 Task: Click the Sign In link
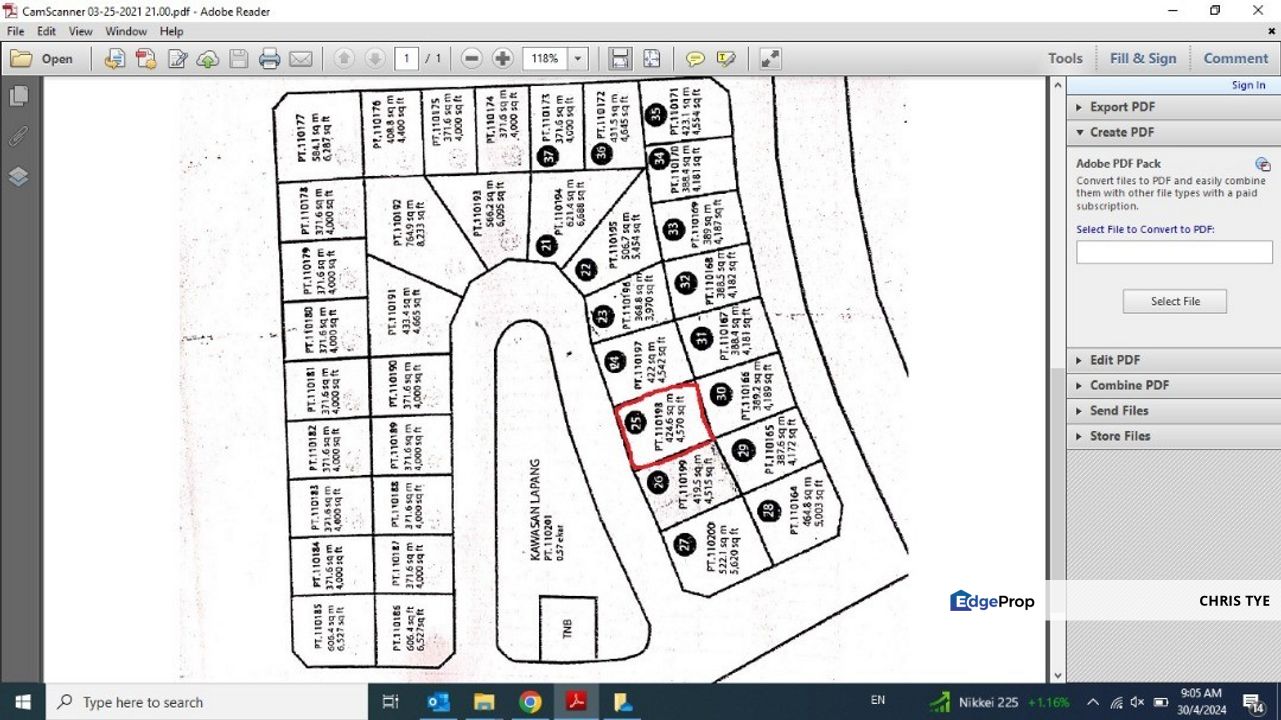(x=1247, y=85)
